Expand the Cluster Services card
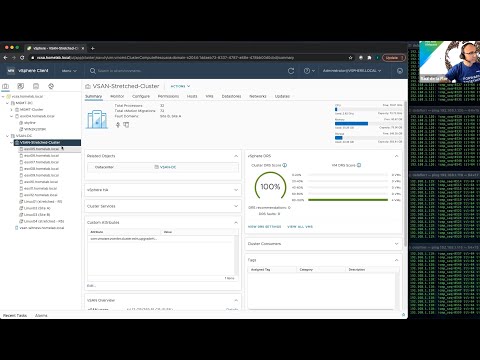 point(236,206)
